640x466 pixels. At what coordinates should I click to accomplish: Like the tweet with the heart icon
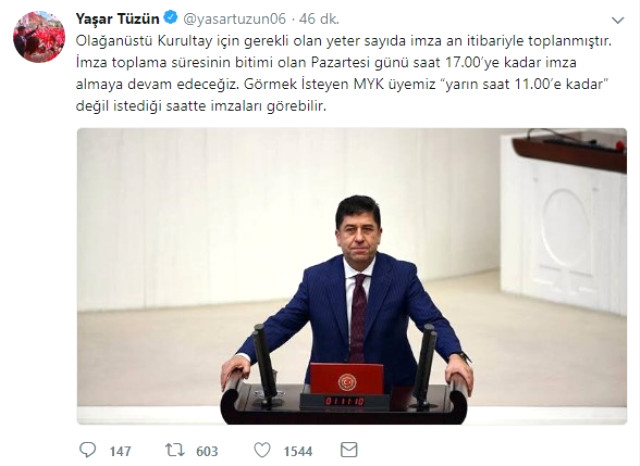pyautogui.click(x=262, y=450)
